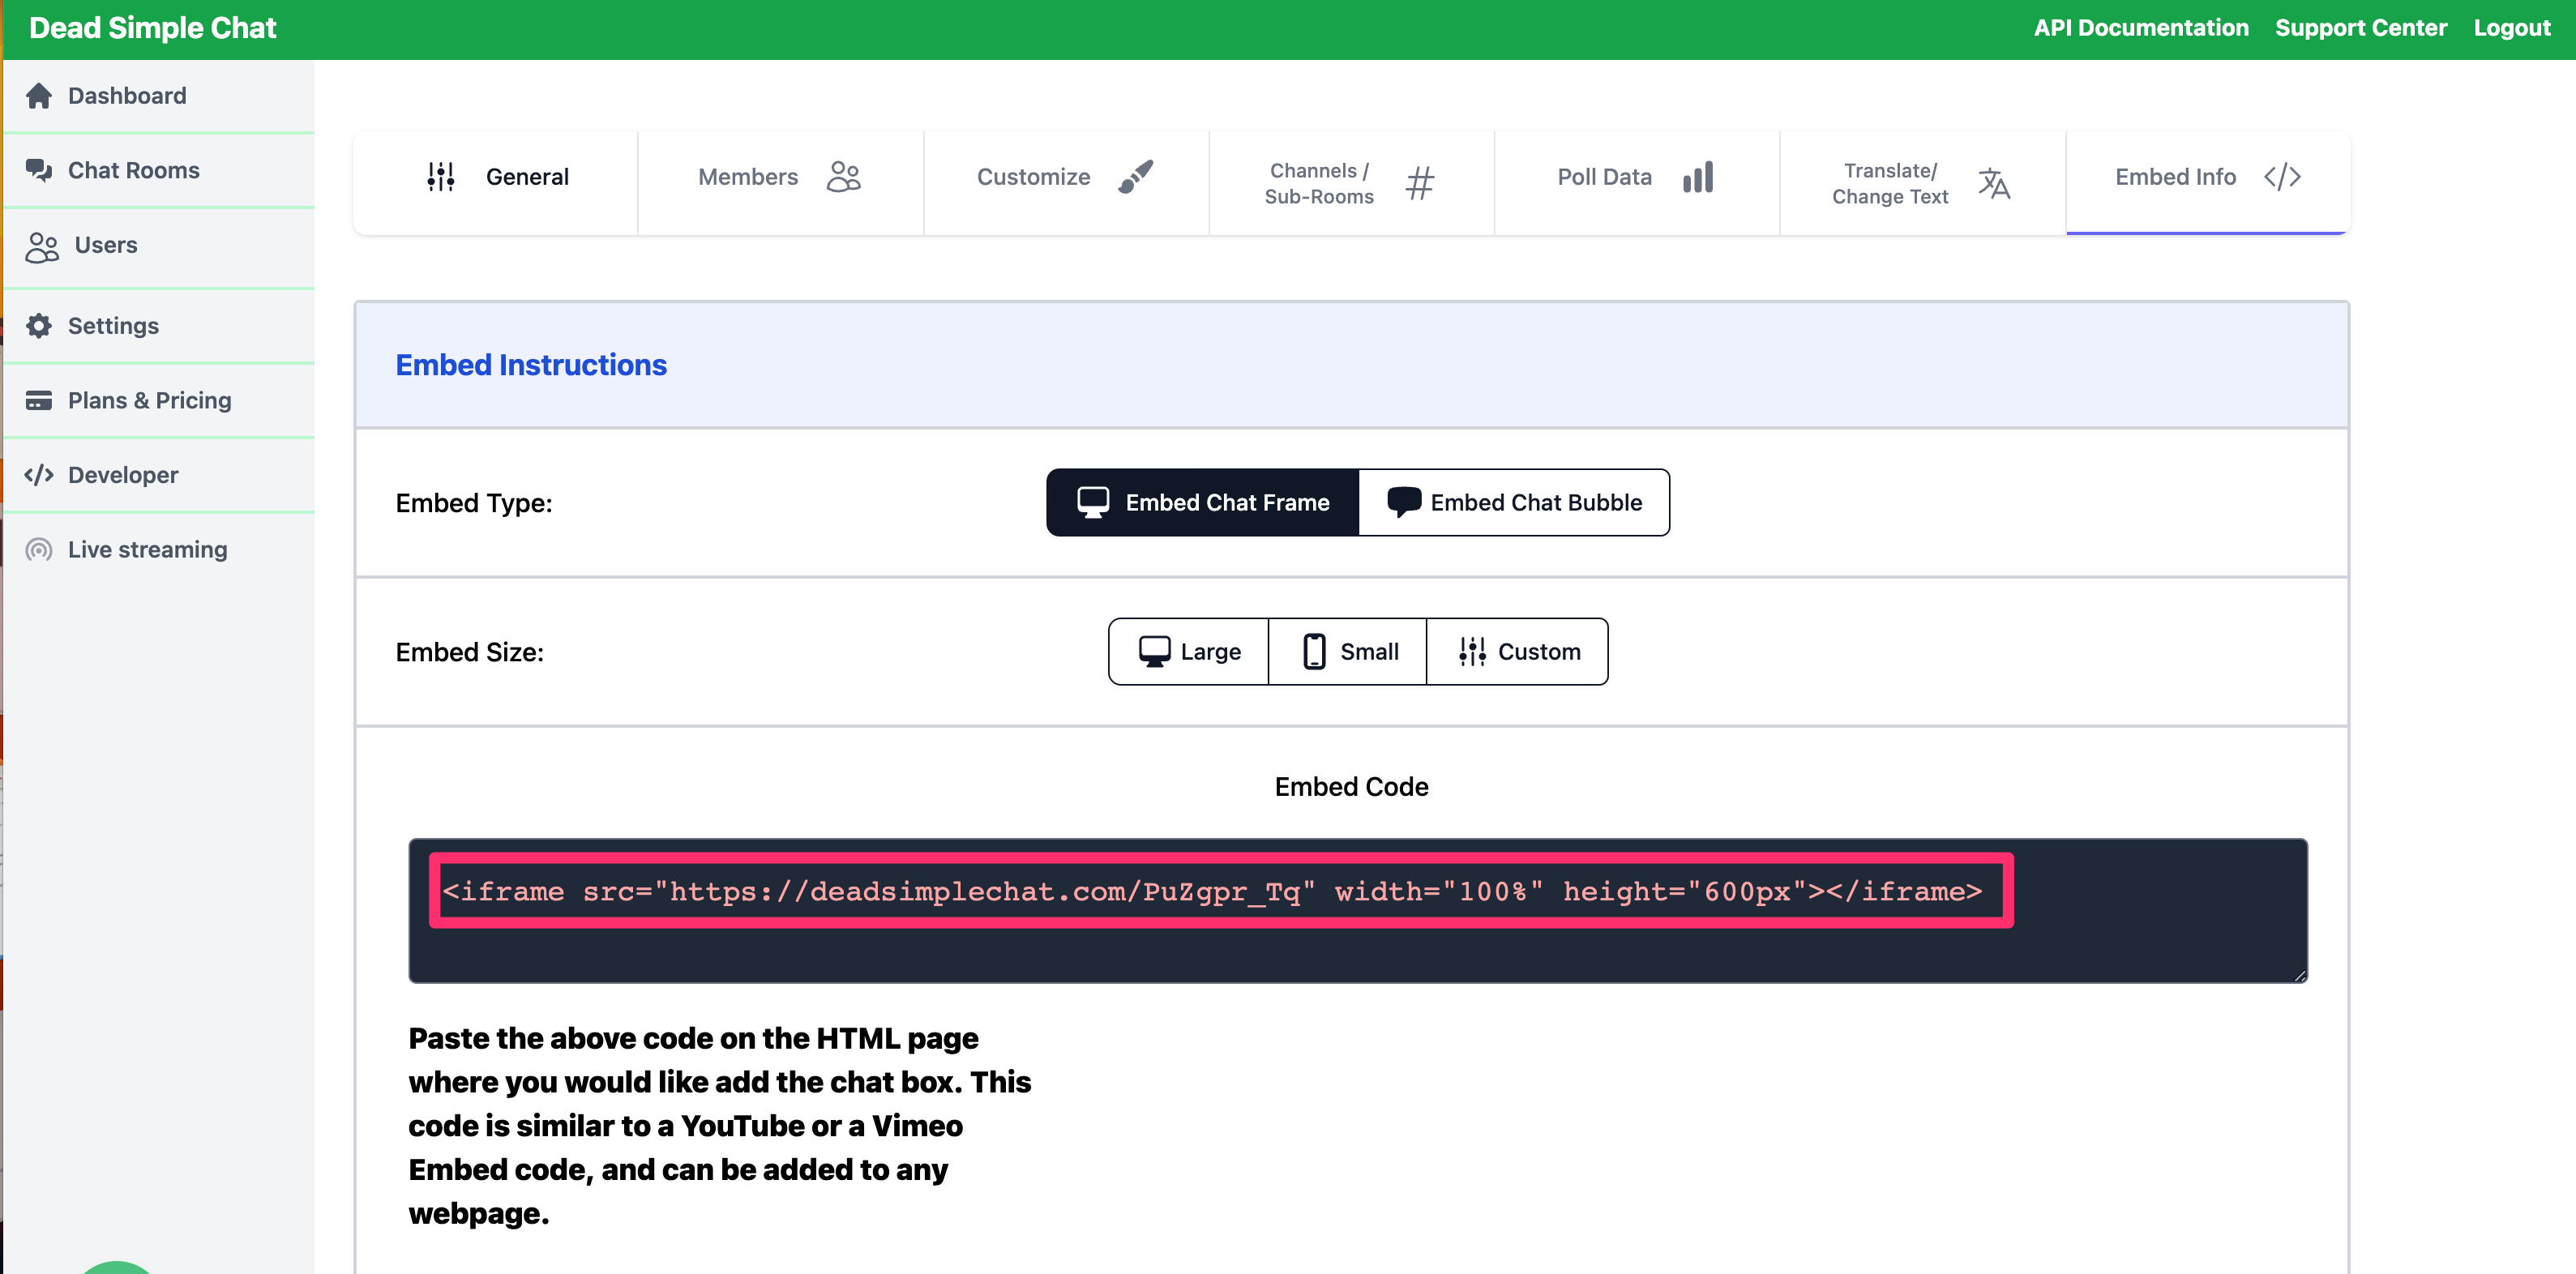Click the phone icon on Small size
The height and width of the screenshot is (1274, 2576).
[1314, 652]
